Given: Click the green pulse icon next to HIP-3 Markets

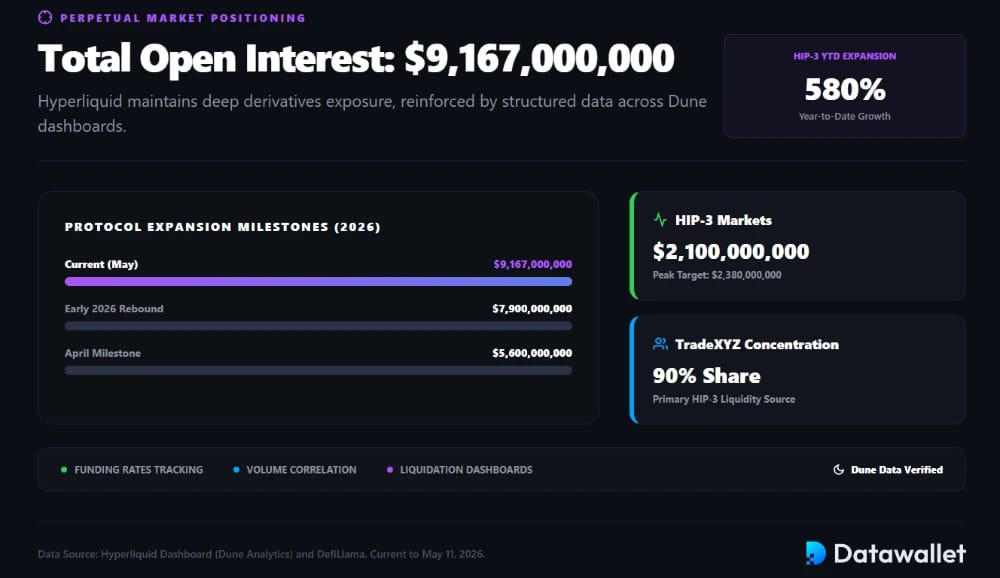Looking at the screenshot, I should [x=660, y=220].
